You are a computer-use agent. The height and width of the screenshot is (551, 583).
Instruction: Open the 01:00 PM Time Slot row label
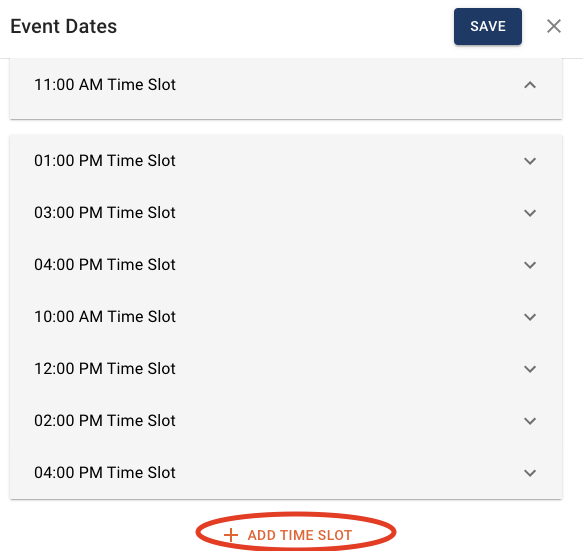(105, 161)
